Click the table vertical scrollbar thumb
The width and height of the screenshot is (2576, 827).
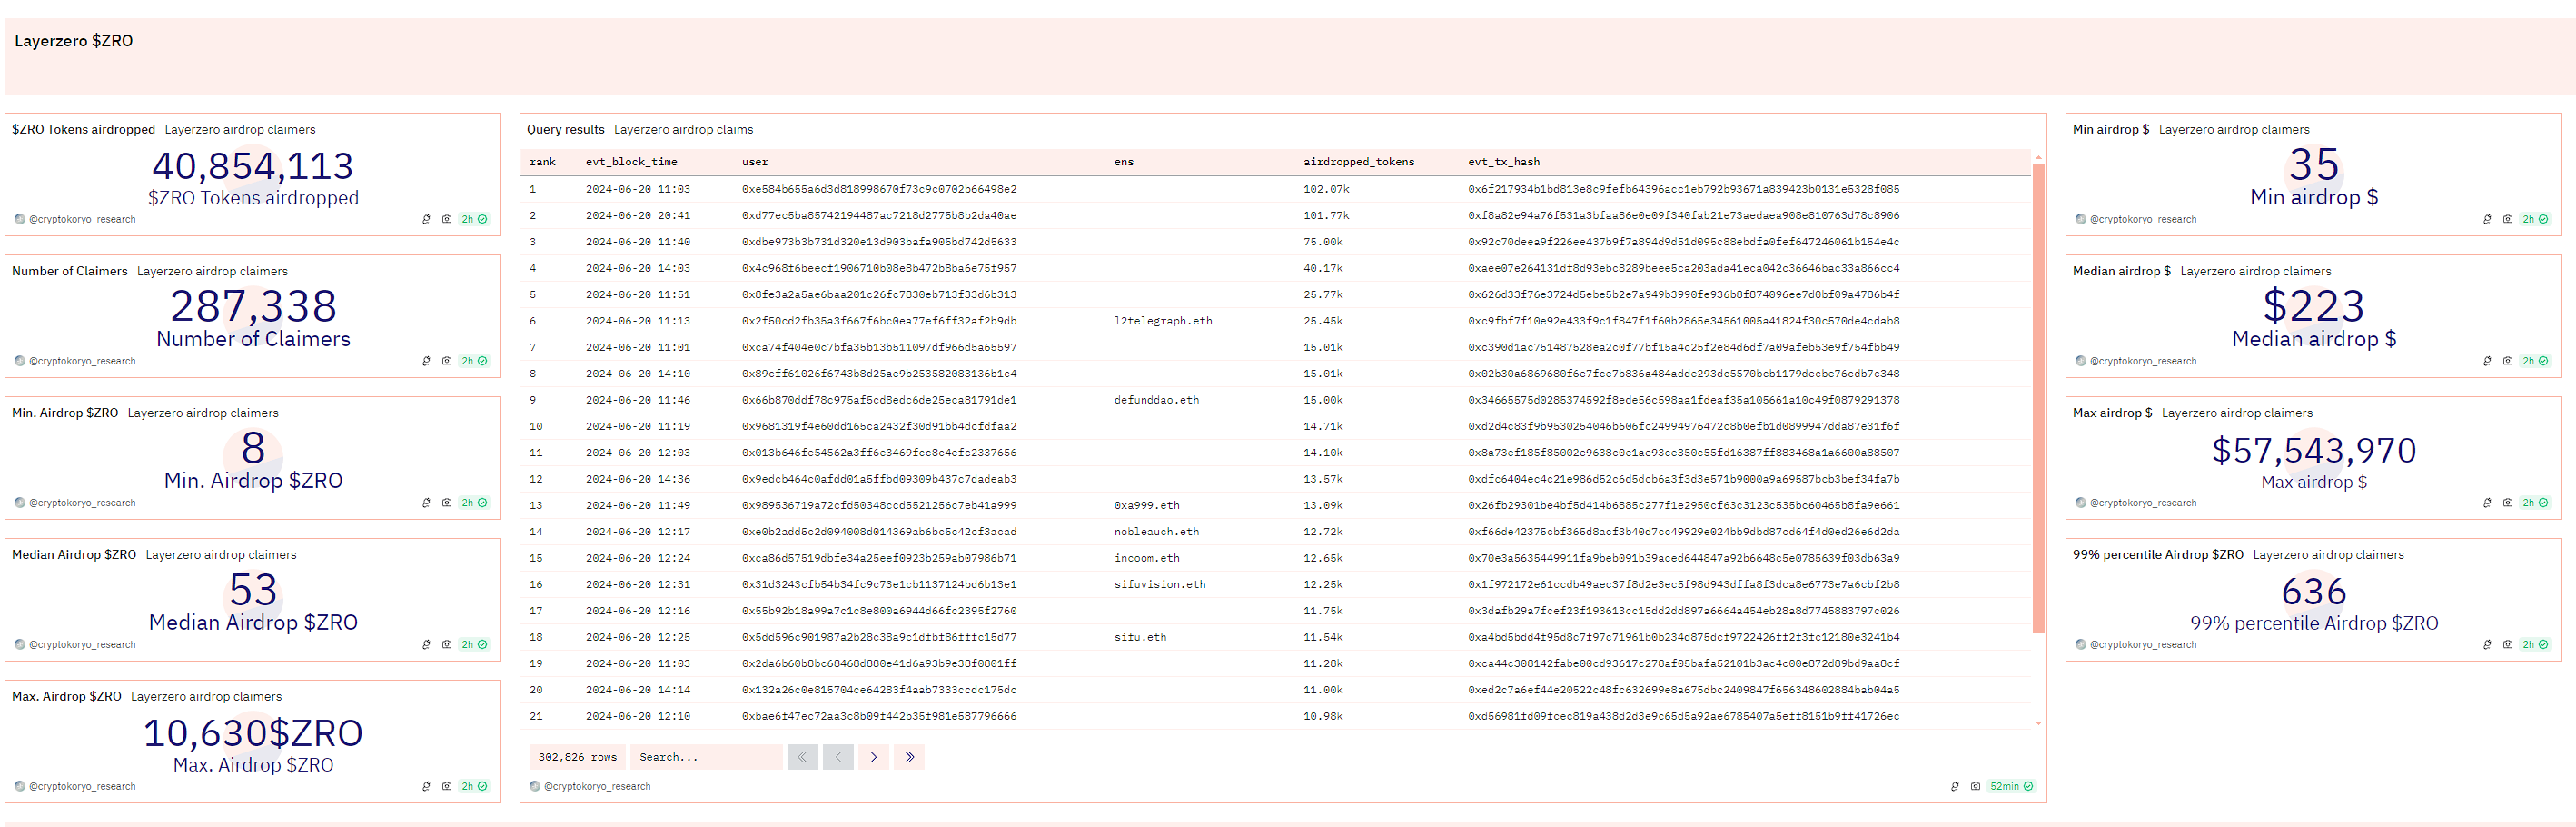point(2038,398)
